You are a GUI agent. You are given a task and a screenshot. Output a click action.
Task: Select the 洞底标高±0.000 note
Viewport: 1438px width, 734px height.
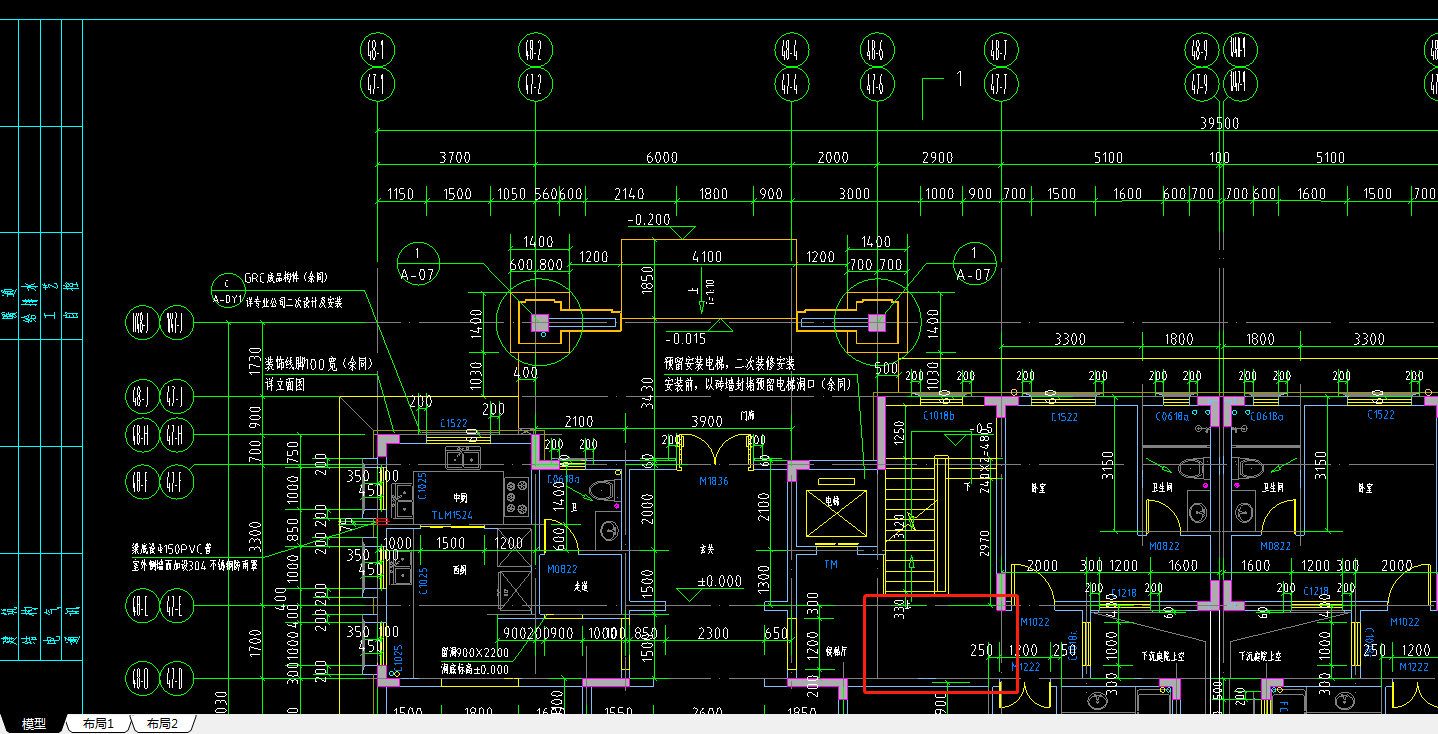click(x=475, y=669)
